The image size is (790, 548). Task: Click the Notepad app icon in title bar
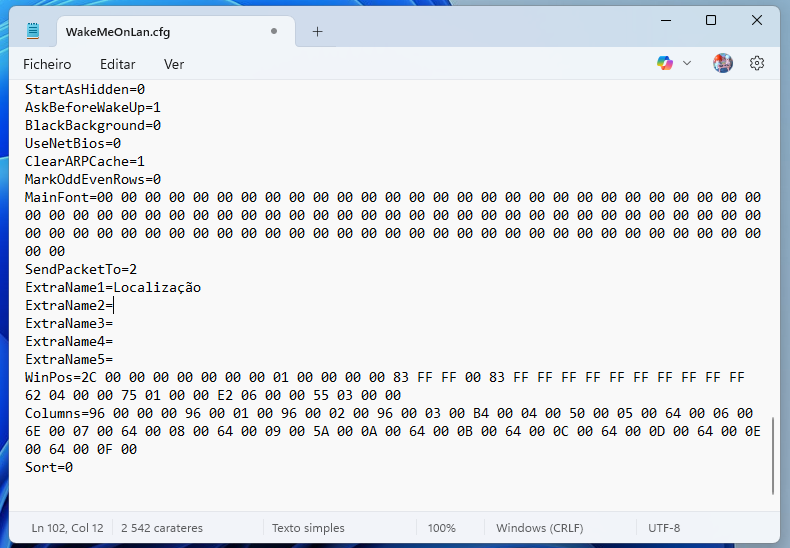click(33, 31)
